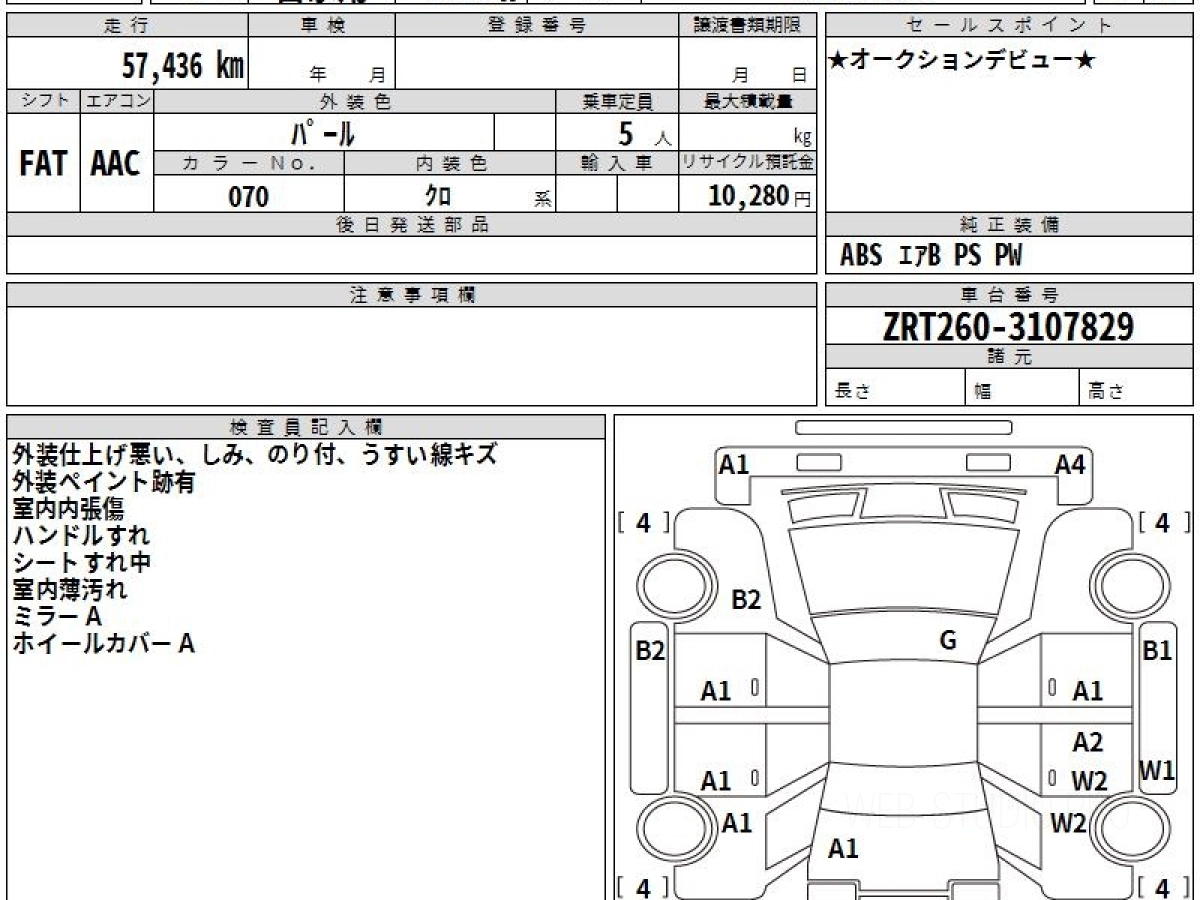Select the 最大積載量 header
The width and height of the screenshot is (1200, 900).
[747, 101]
